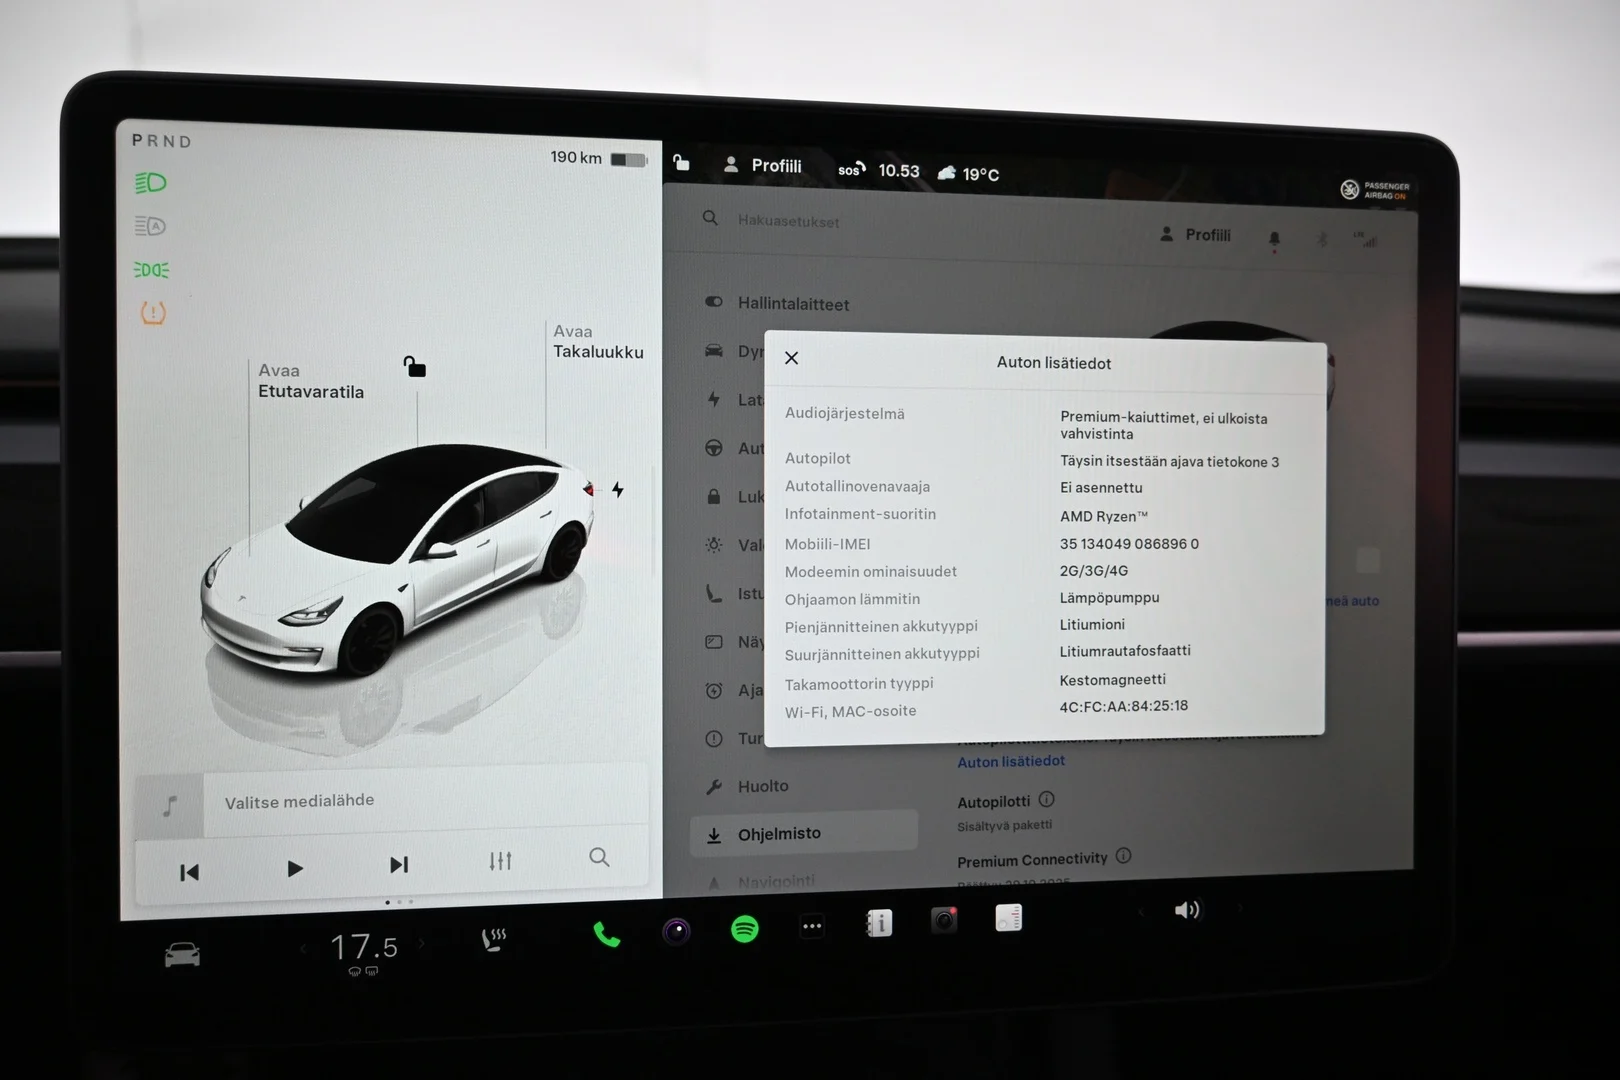This screenshot has height=1080, width=1620.
Task: Tap lock icon in top status bar
Action: coord(681,163)
